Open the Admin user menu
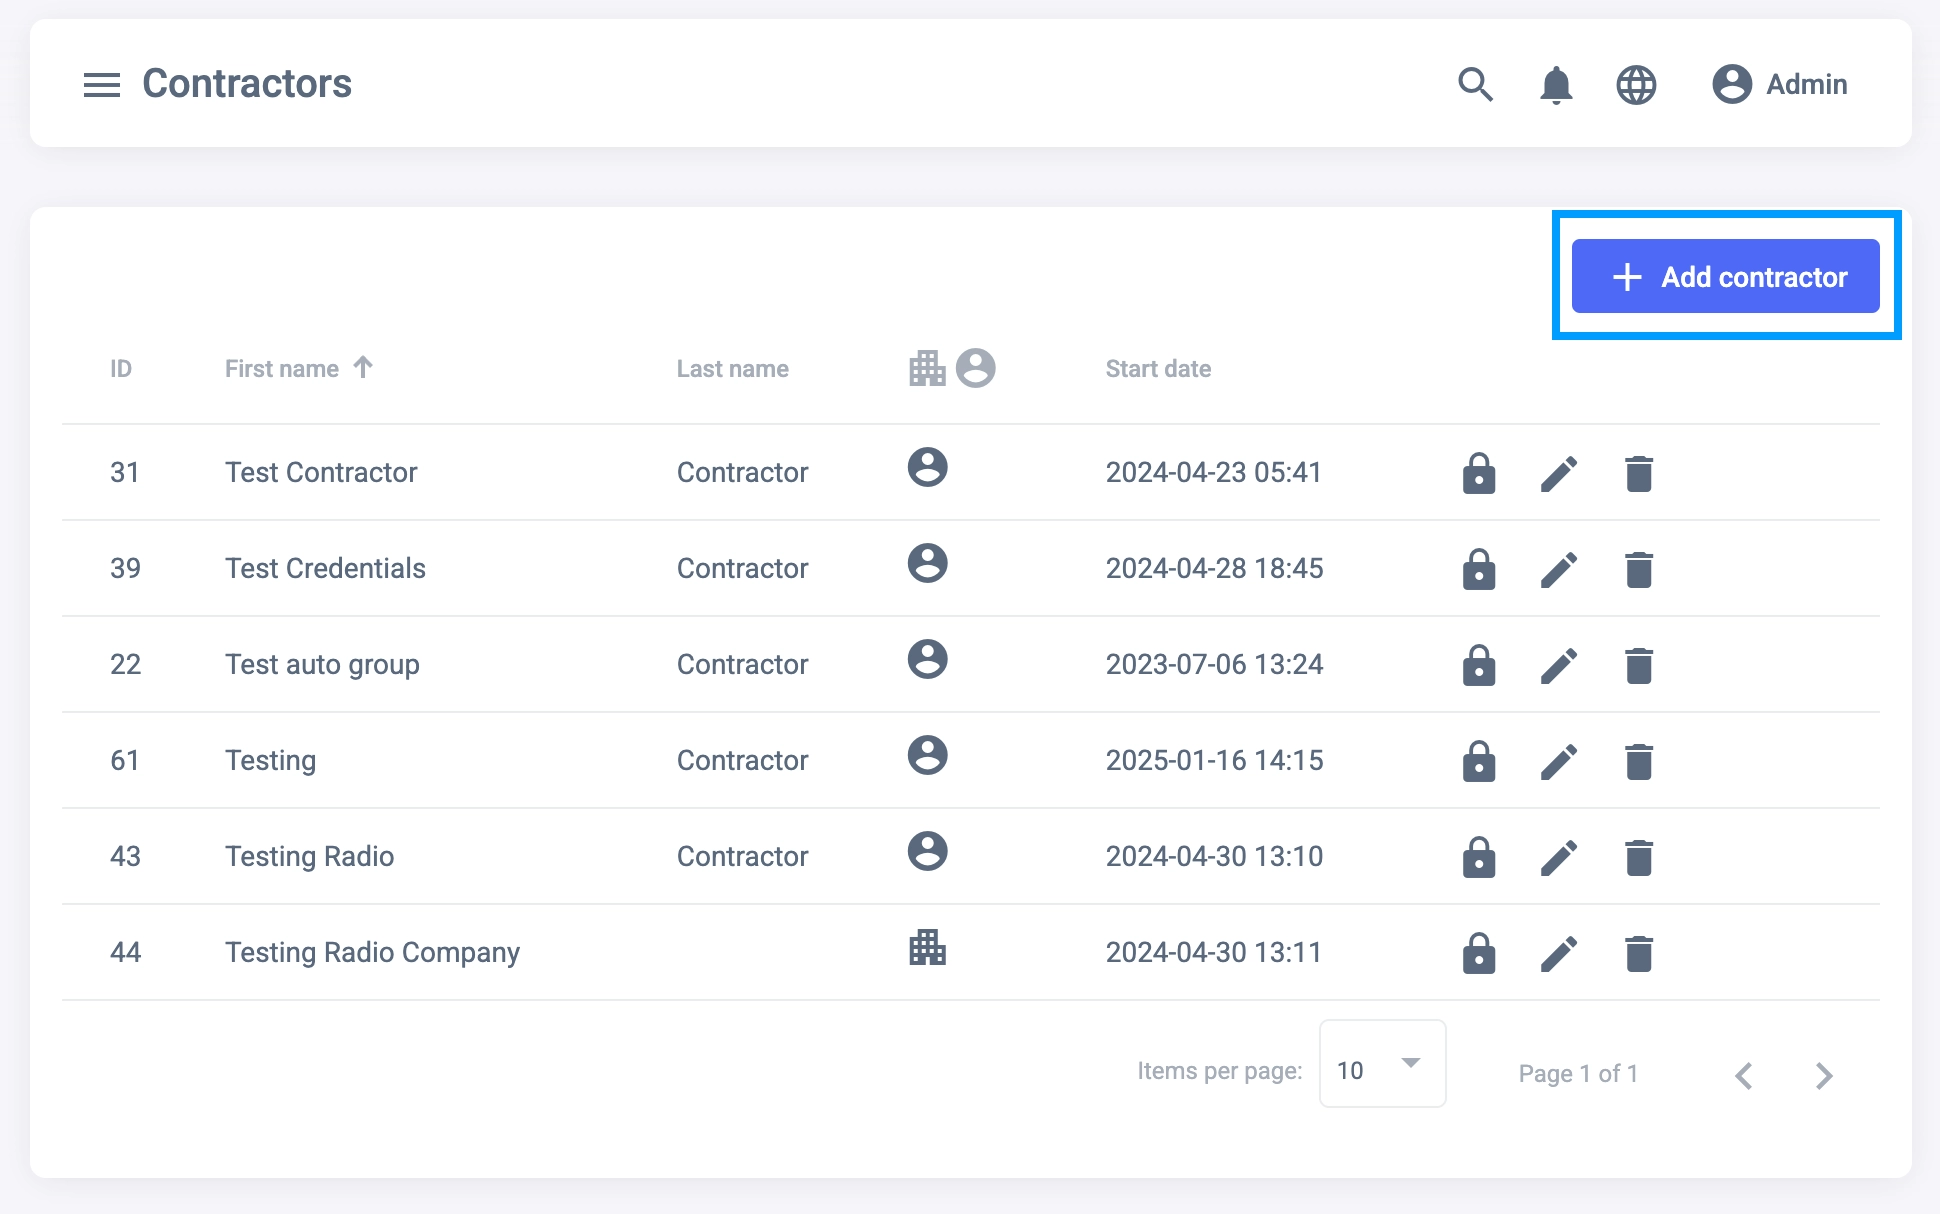The width and height of the screenshot is (1940, 1214). pos(1780,85)
